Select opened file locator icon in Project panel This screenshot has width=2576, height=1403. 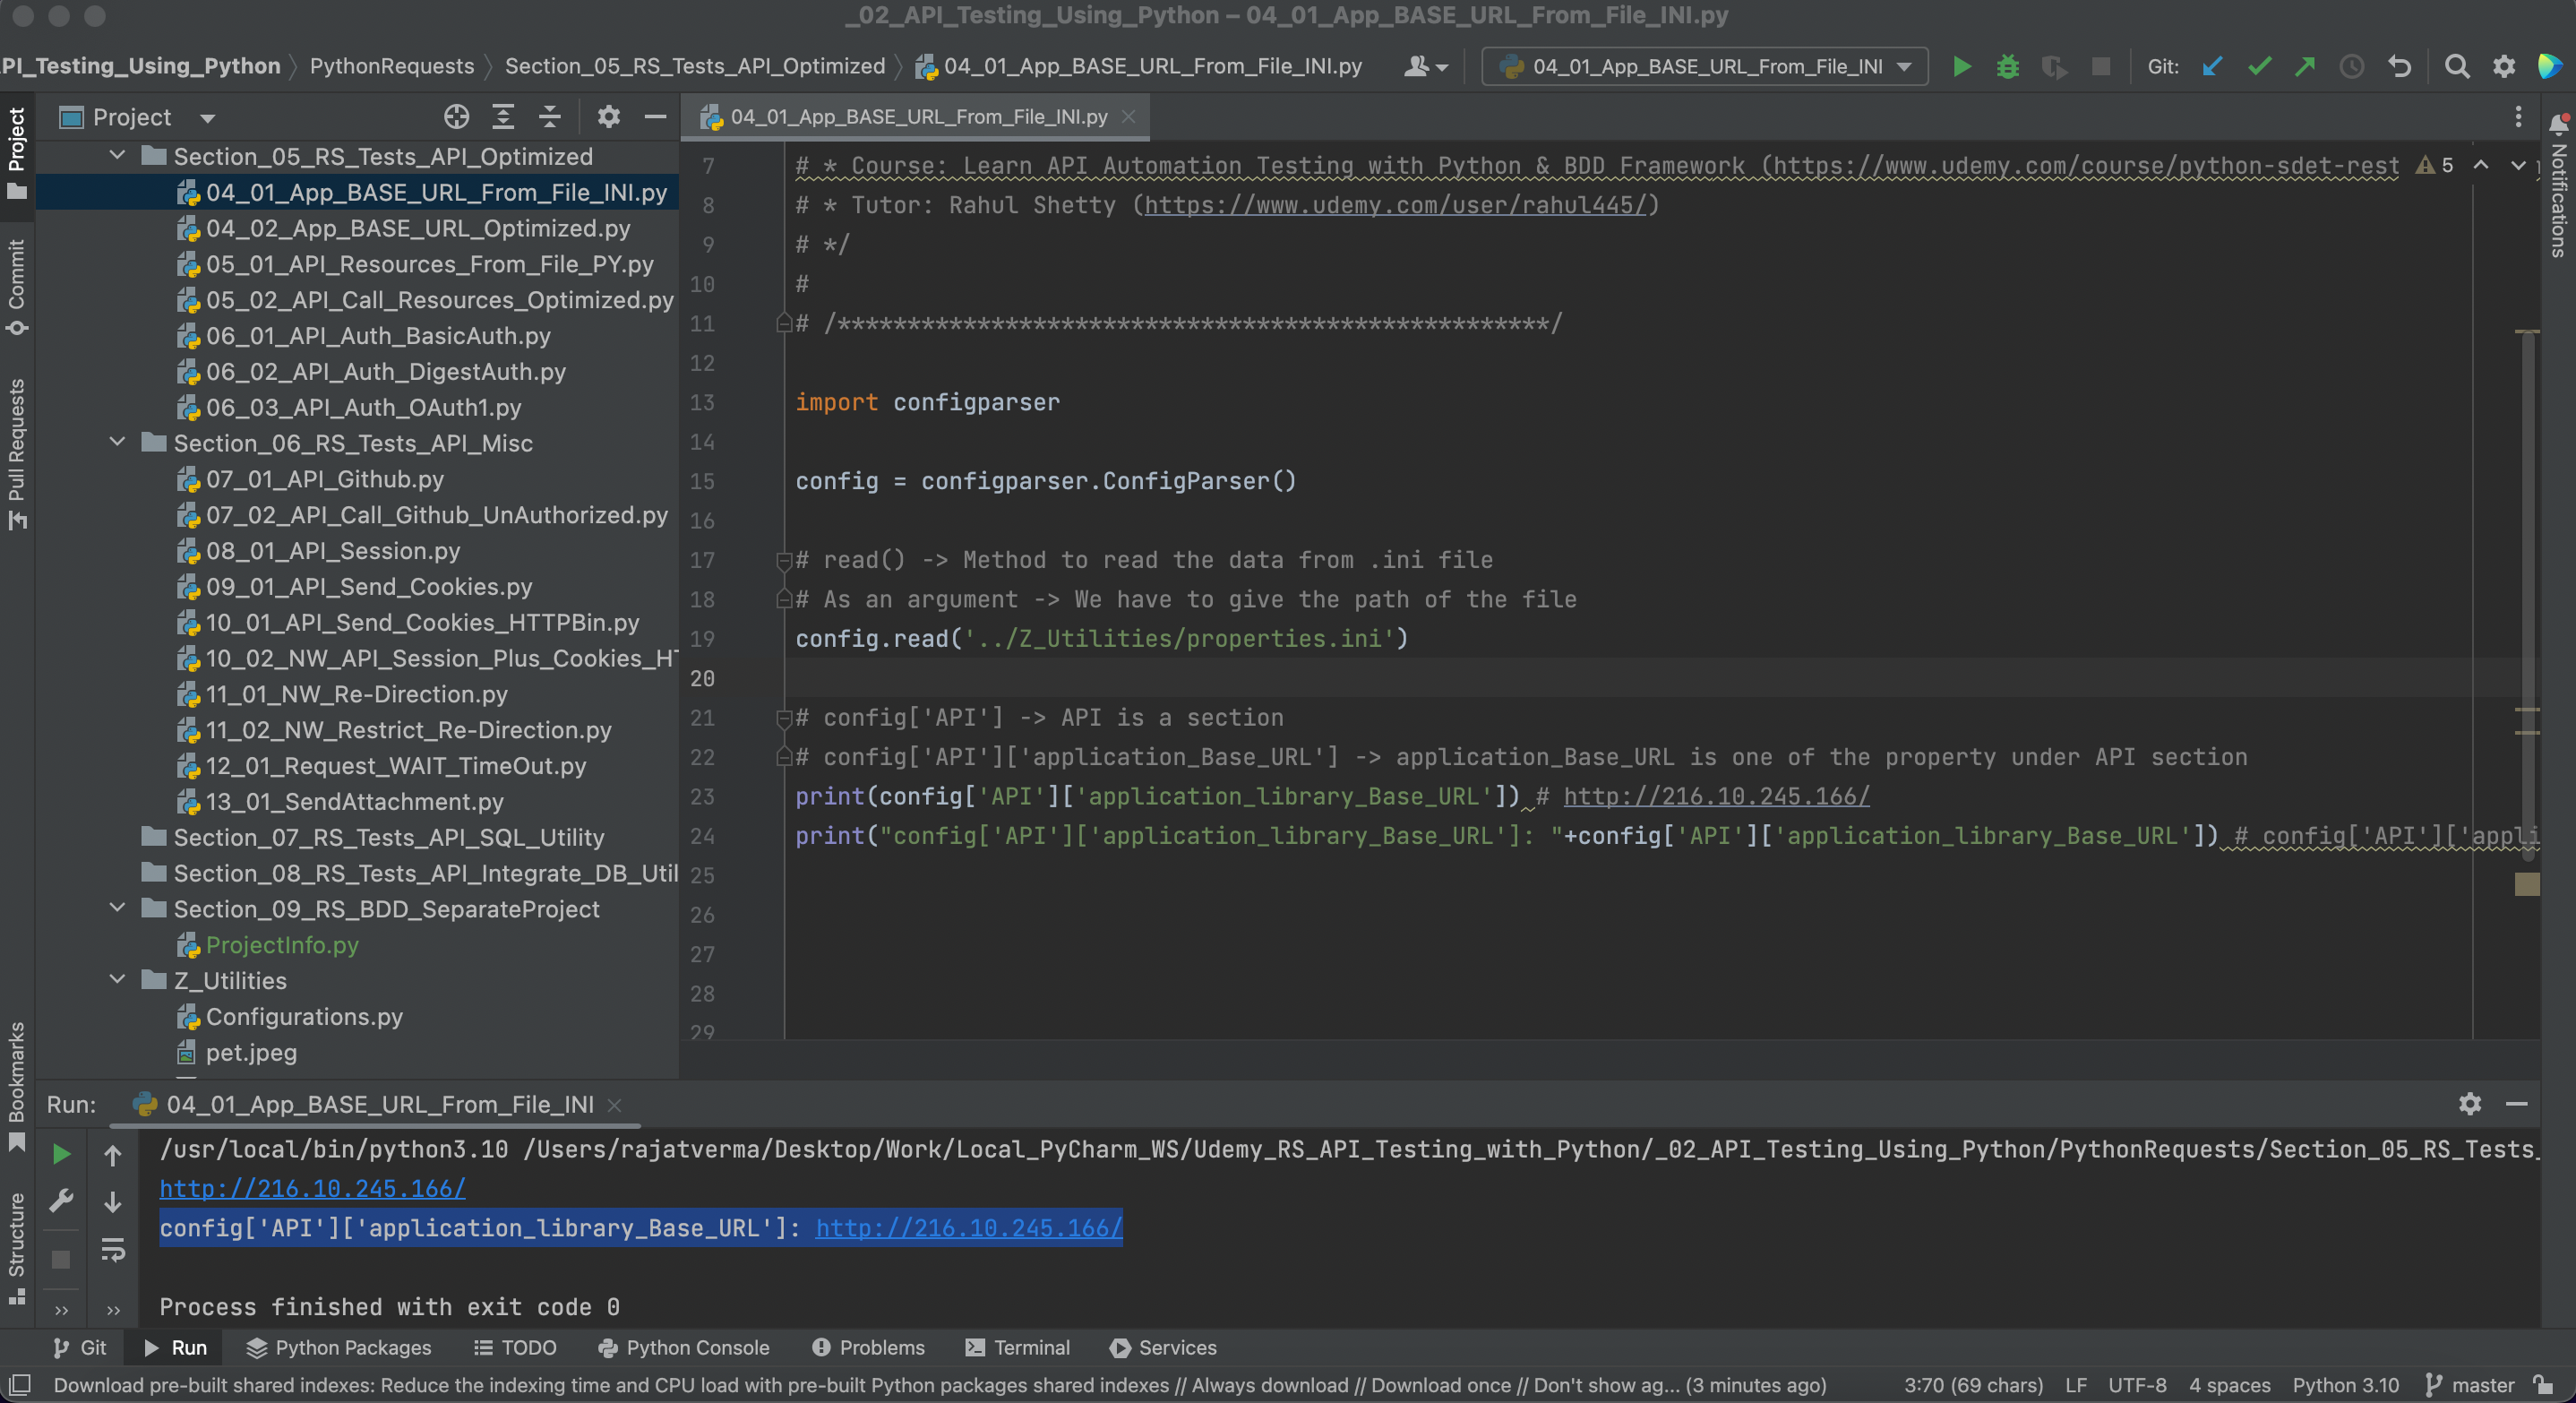tap(456, 117)
